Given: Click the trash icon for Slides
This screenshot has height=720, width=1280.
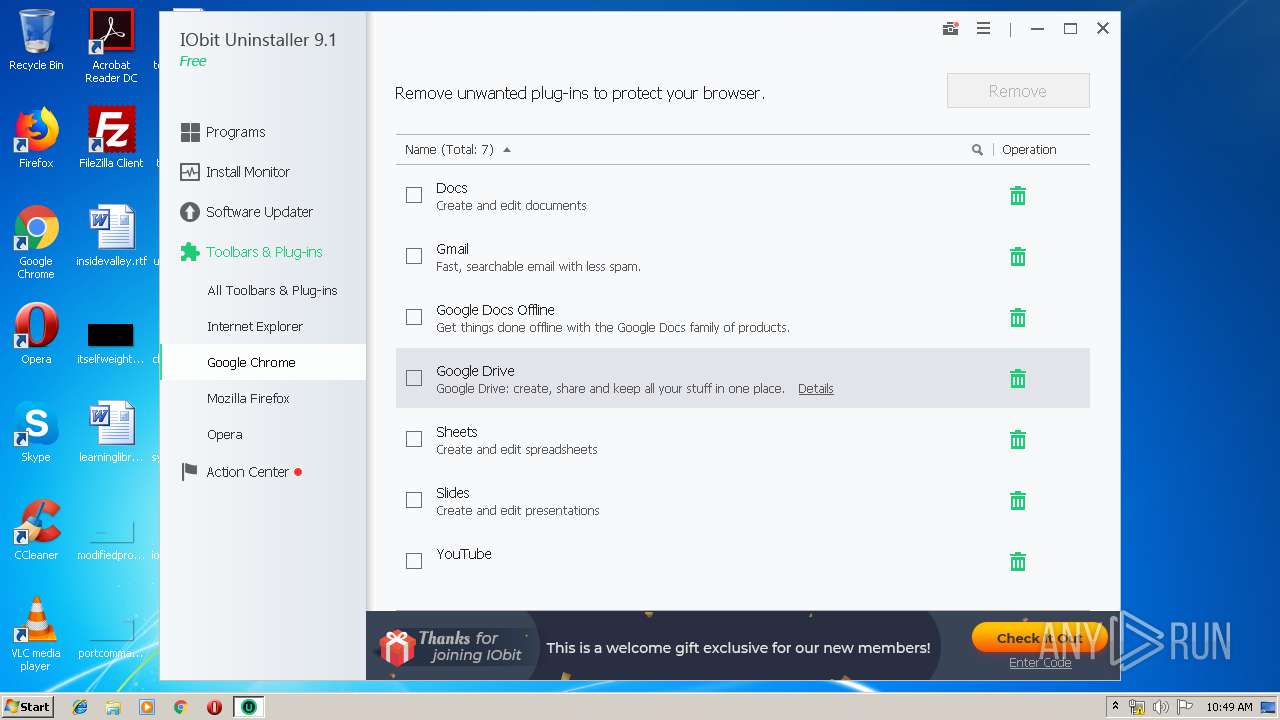Looking at the screenshot, I should point(1018,501).
